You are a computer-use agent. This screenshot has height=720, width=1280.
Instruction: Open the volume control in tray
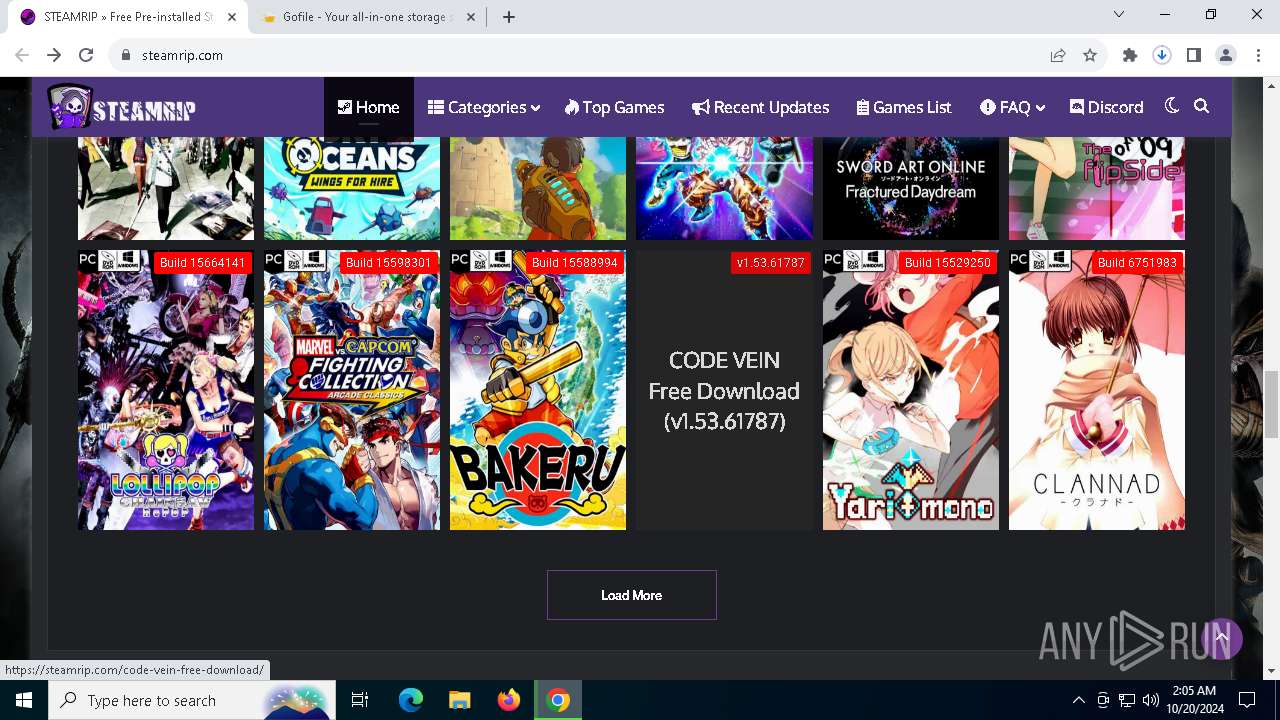[x=1151, y=700]
